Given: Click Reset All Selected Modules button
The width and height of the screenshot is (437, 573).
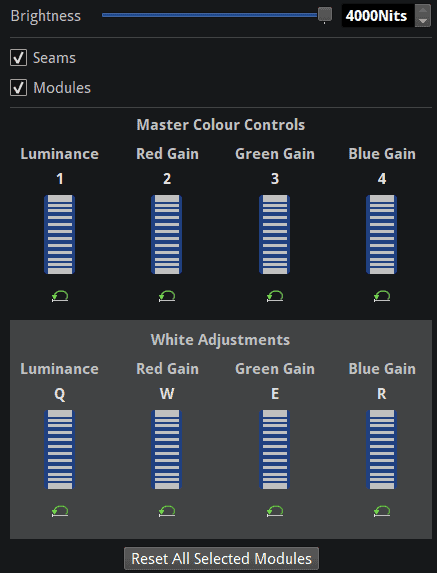Looking at the screenshot, I should point(221,558).
